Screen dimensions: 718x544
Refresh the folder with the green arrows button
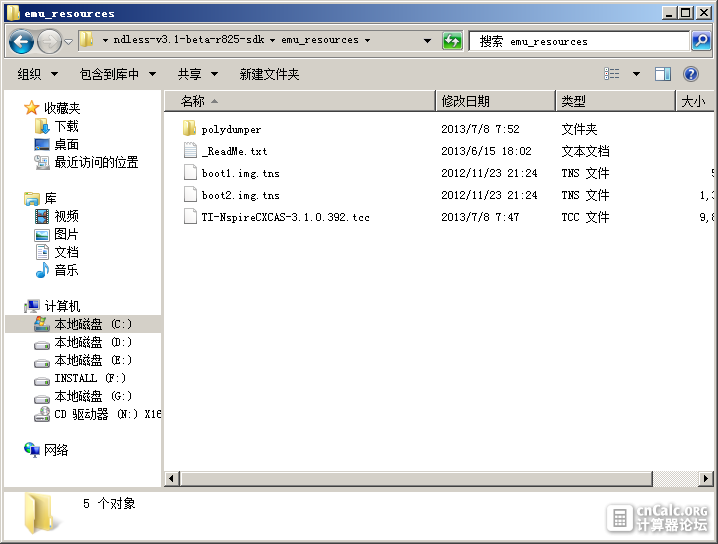coord(452,41)
